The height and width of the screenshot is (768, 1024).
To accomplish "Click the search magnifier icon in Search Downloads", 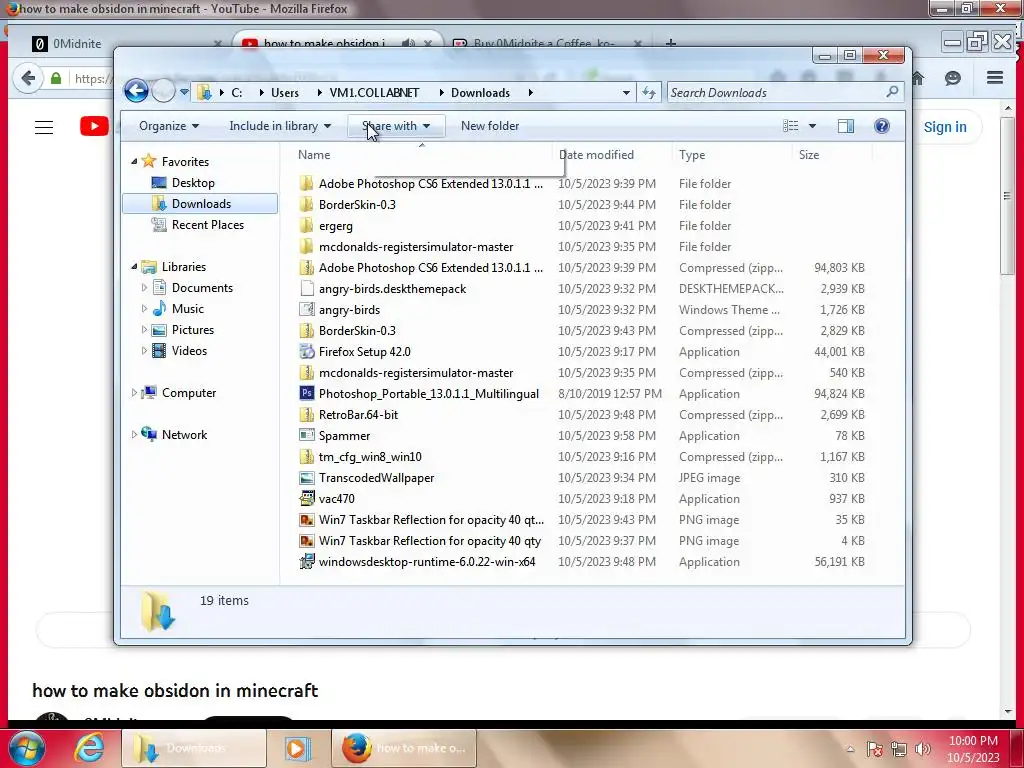I will point(891,92).
